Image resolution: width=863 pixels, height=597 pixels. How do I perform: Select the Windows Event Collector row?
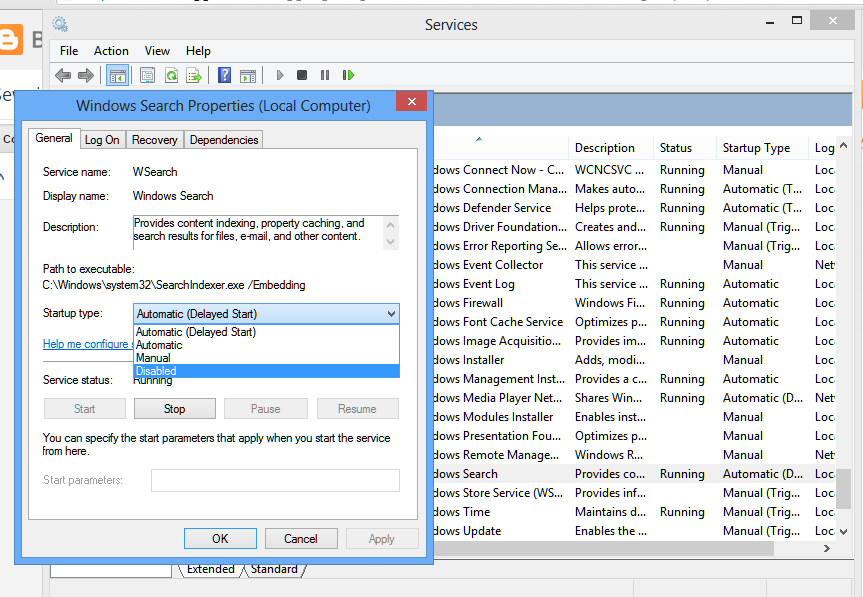[633, 265]
